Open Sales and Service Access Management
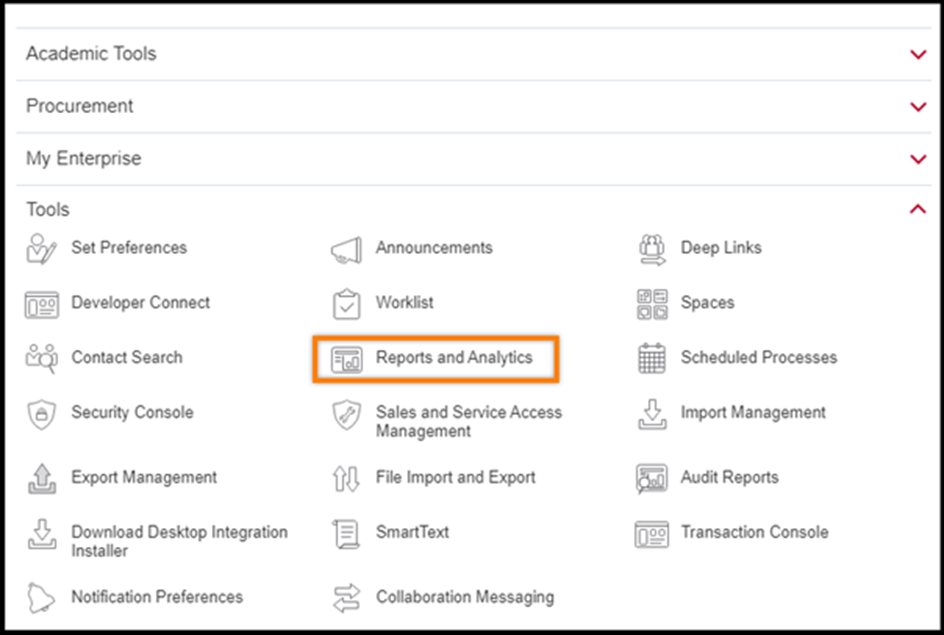 (x=468, y=421)
